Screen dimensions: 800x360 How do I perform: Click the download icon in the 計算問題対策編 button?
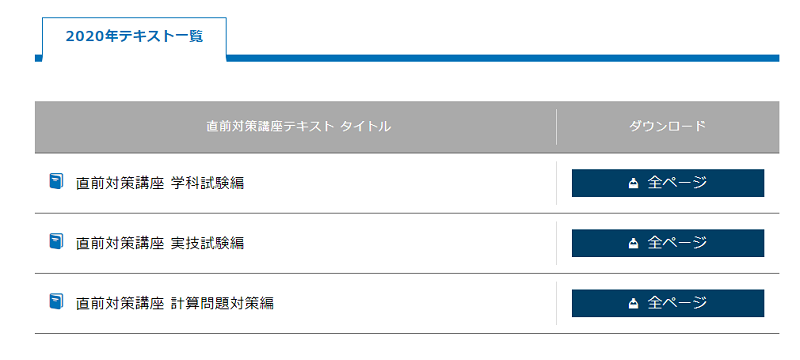(634, 304)
